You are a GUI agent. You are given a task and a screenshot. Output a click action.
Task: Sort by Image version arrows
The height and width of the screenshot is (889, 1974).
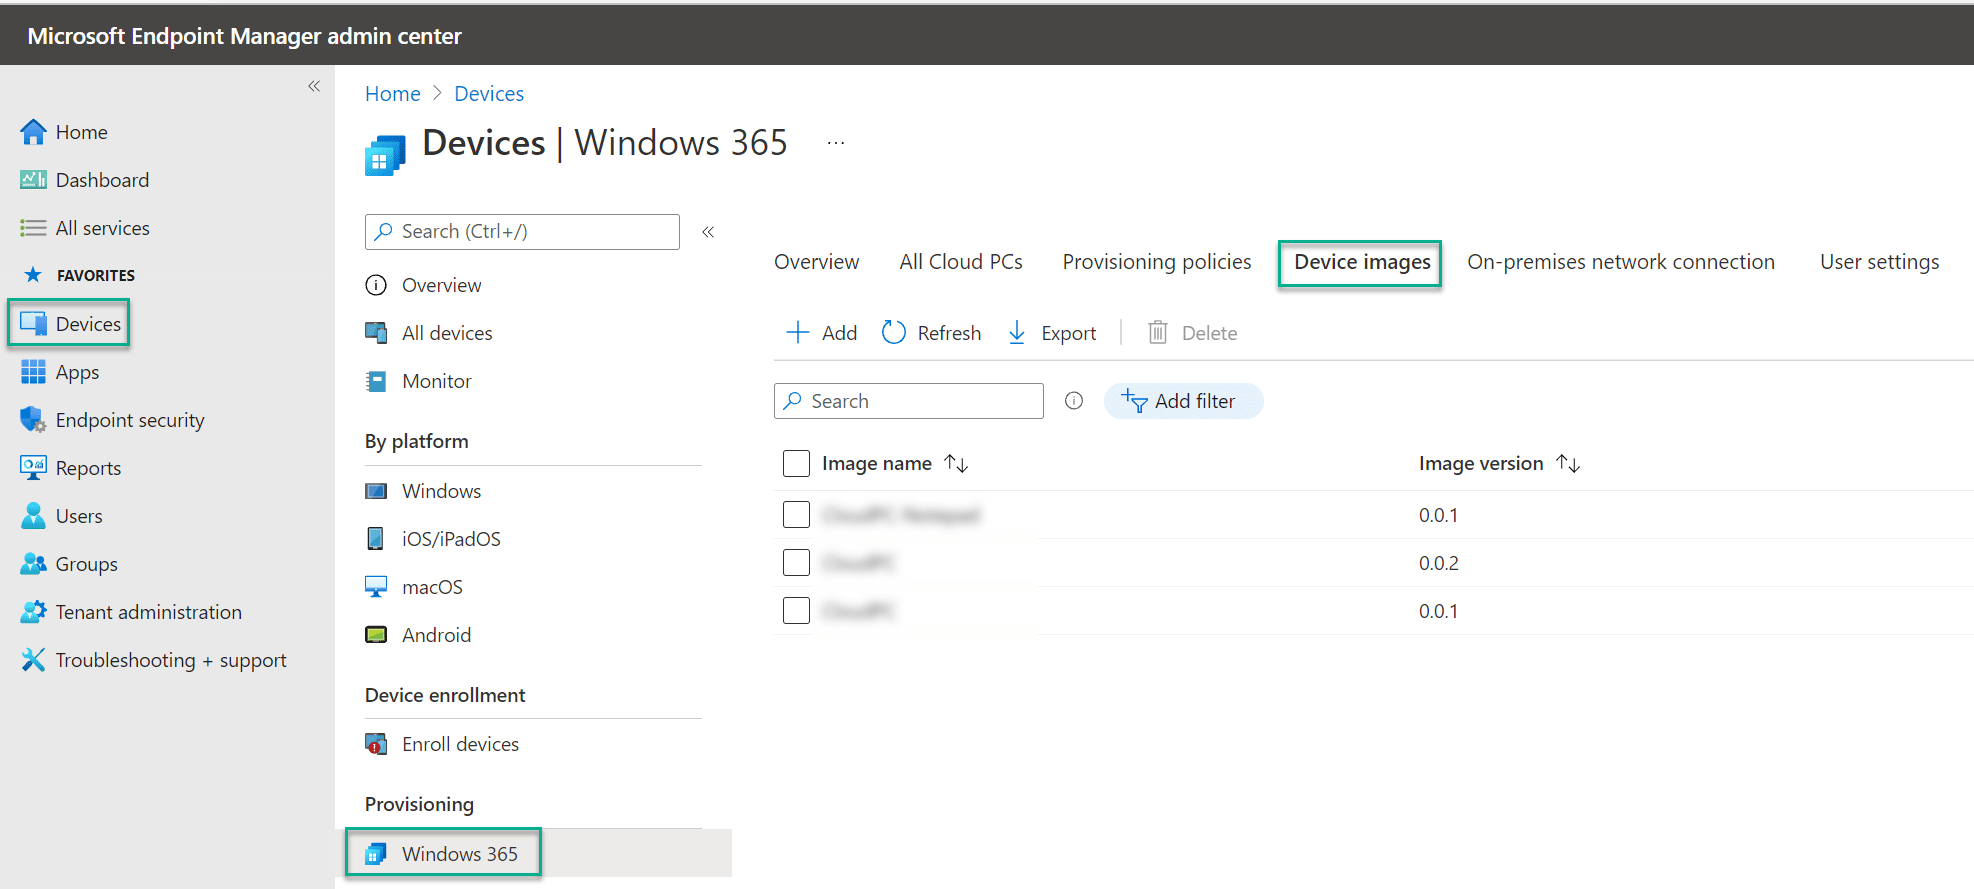pyautogui.click(x=1568, y=463)
